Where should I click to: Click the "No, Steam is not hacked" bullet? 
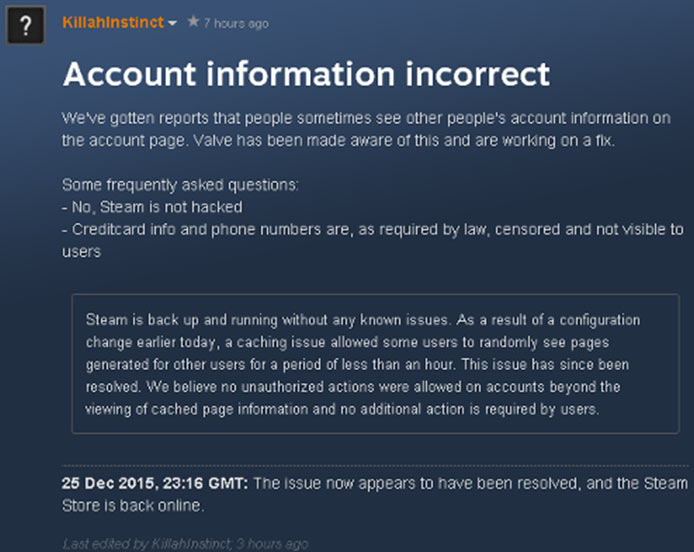point(152,207)
